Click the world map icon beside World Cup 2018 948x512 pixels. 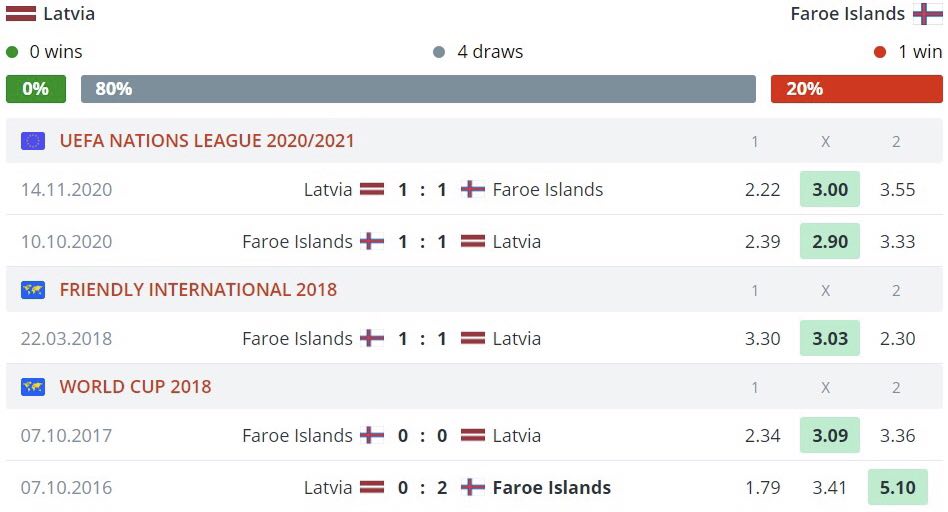pyautogui.click(x=33, y=387)
